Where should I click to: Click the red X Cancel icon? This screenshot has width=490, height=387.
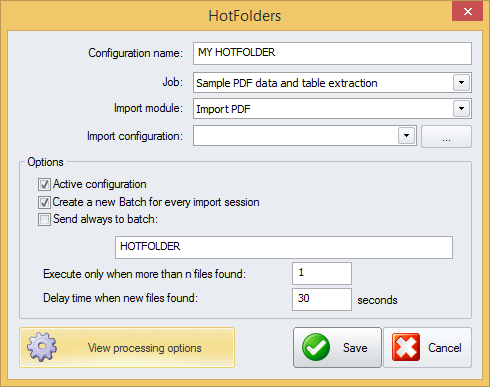pos(406,347)
